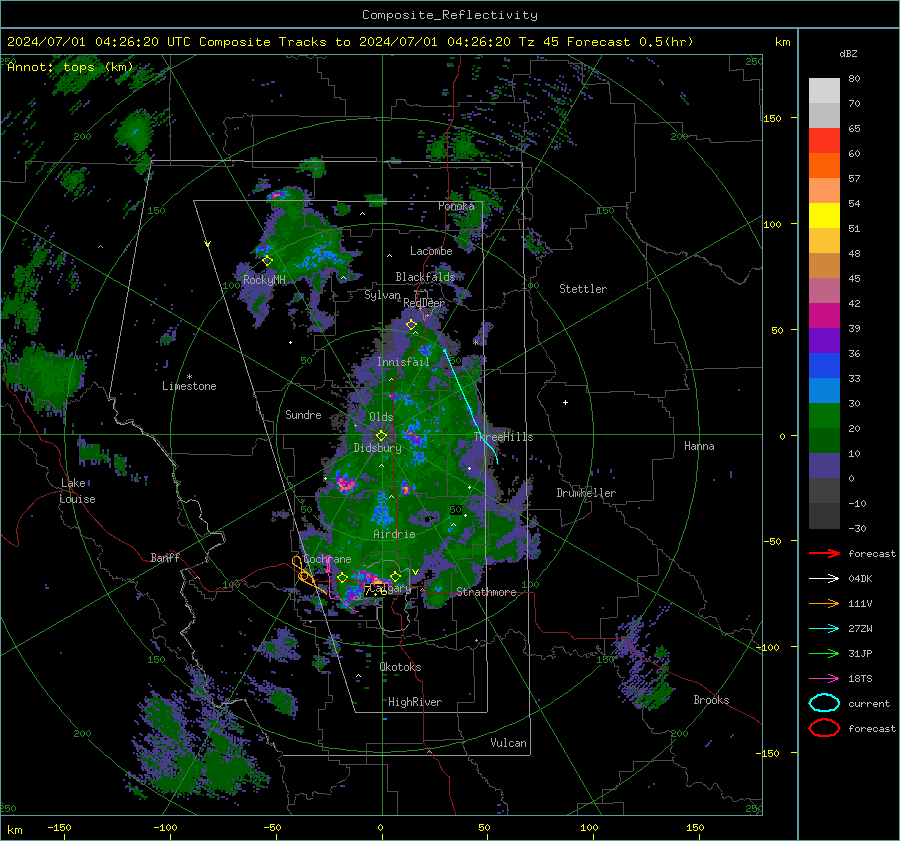Click the Olds label
900x841 pixels.
pyautogui.click(x=381, y=417)
